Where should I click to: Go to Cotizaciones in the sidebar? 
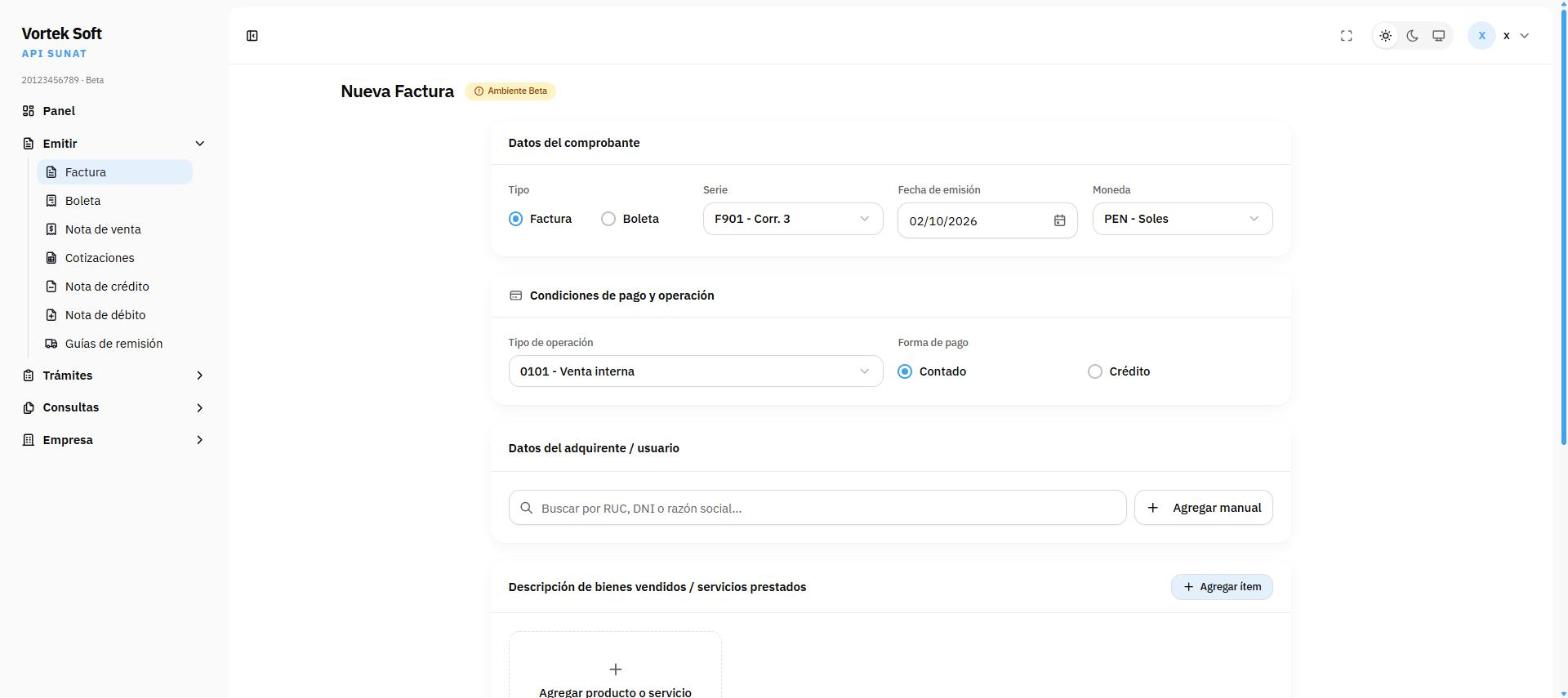tap(114, 258)
